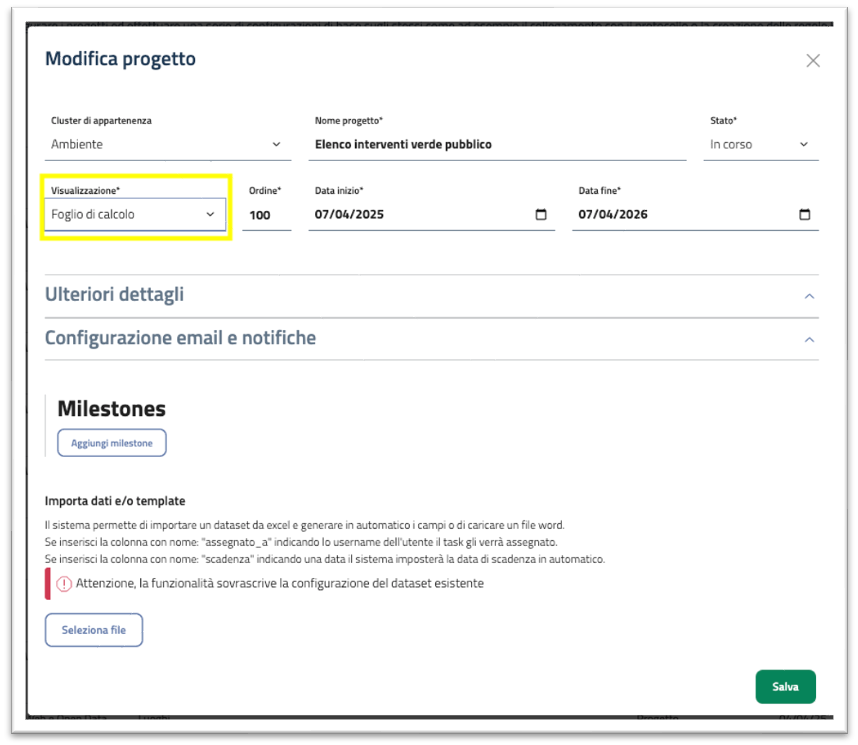
Task: Save the project with the Salva button
Action: pos(785,687)
